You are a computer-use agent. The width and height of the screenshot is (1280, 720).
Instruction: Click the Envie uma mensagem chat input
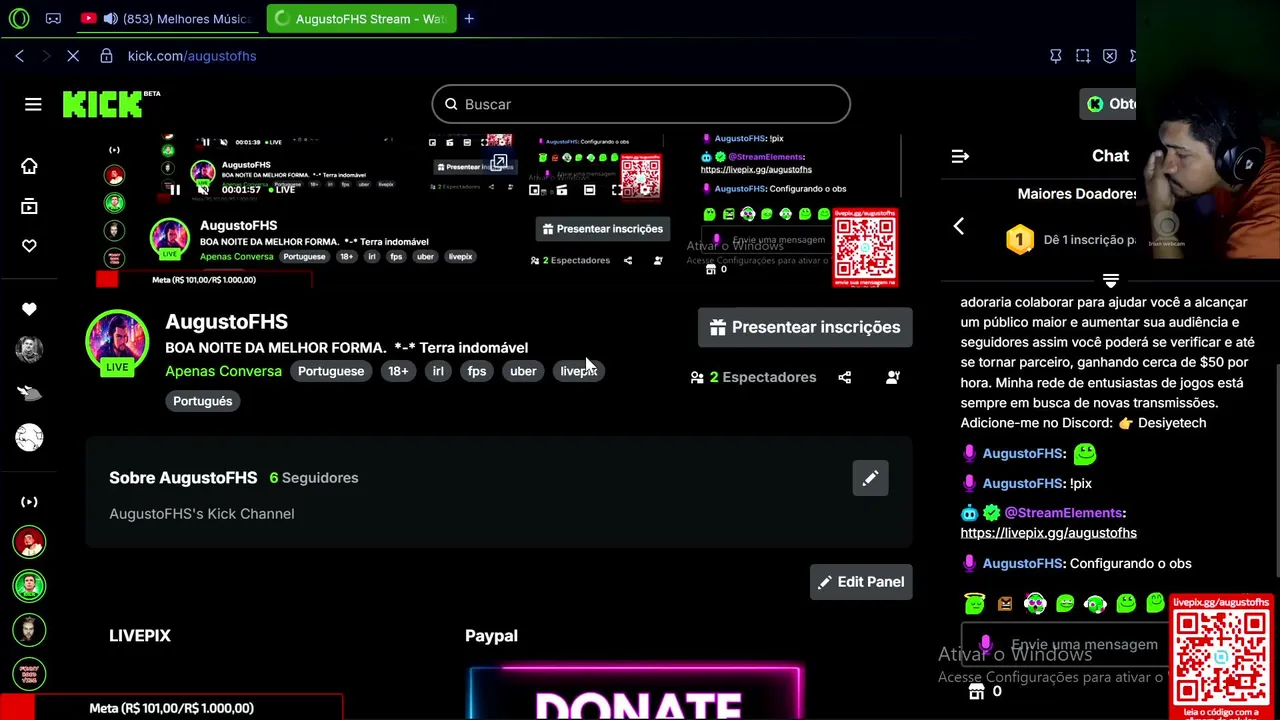[1065, 645]
